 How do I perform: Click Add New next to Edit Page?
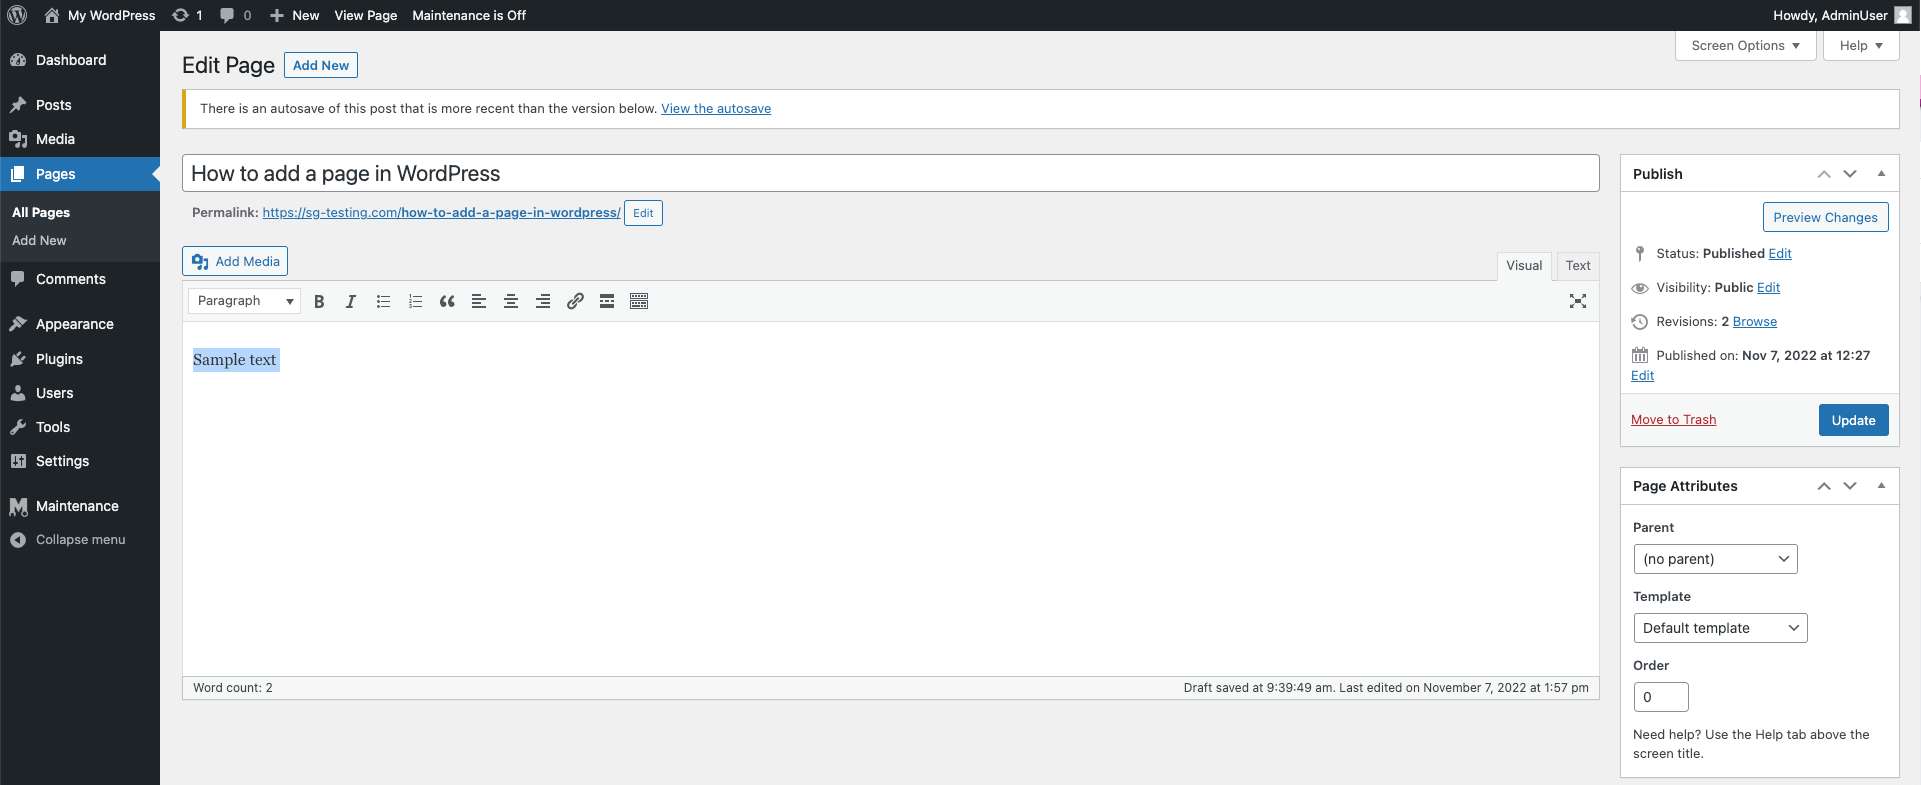point(321,65)
